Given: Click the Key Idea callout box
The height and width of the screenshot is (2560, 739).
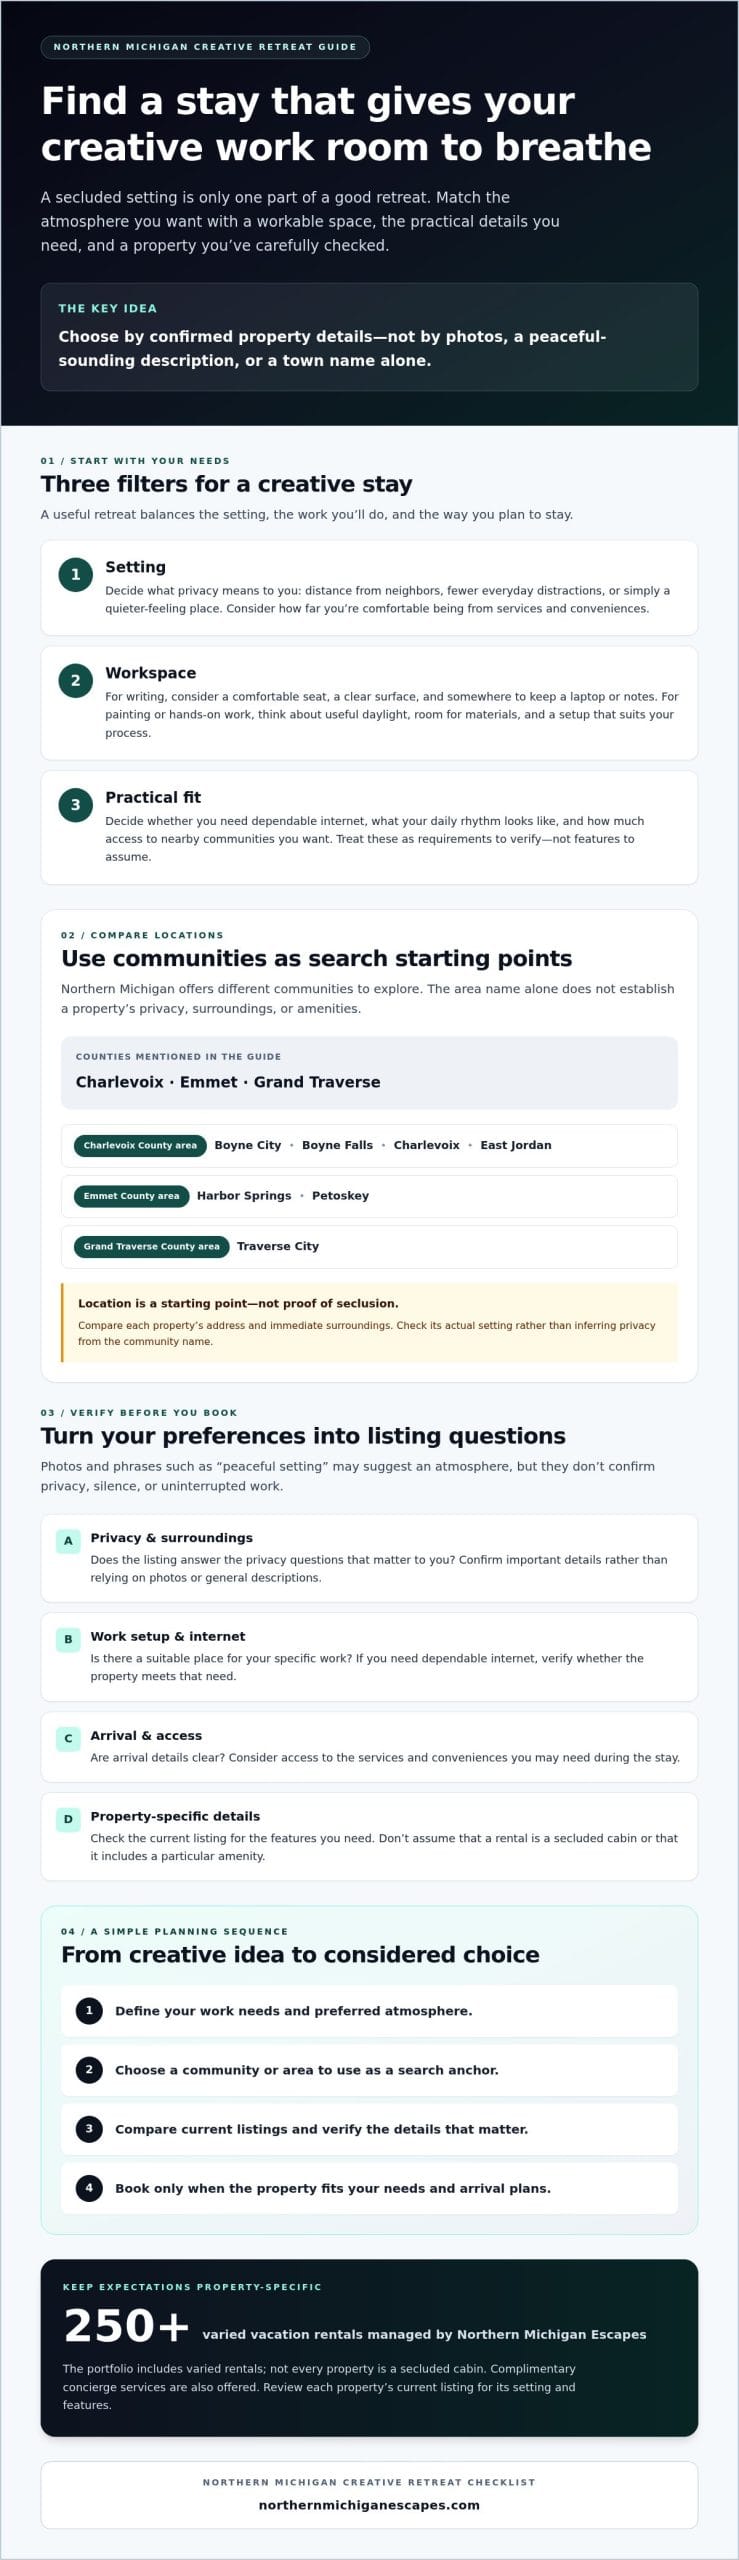Looking at the screenshot, I should 369,337.
